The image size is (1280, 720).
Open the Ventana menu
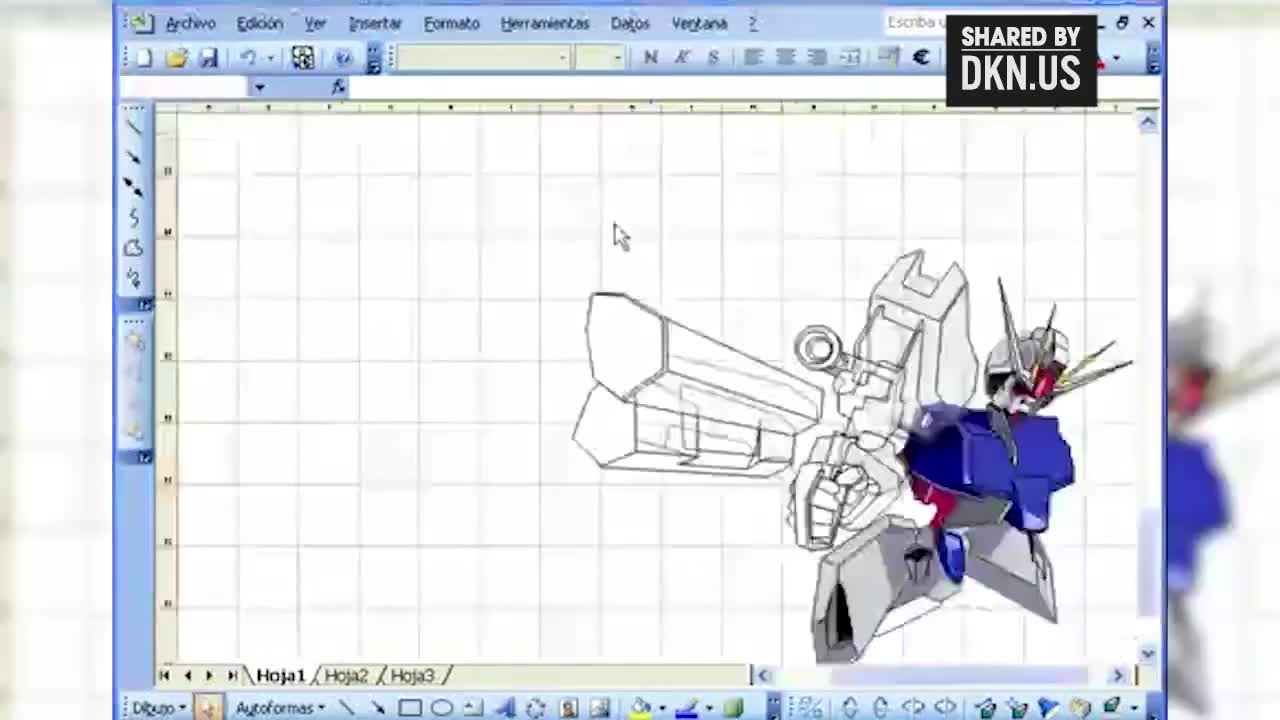point(699,23)
